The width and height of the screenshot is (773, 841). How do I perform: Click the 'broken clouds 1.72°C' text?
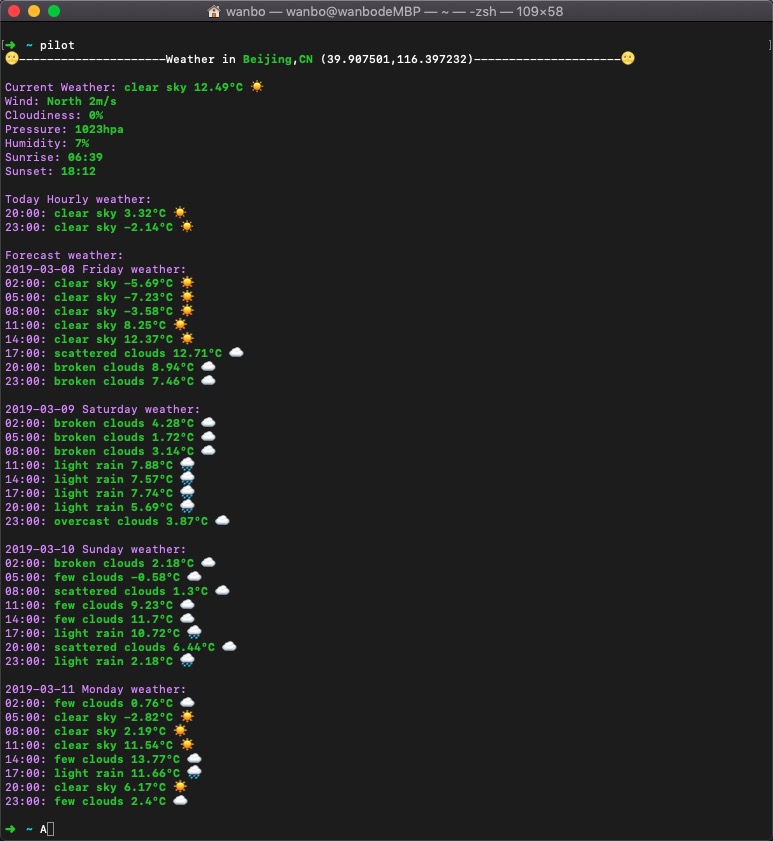(x=124, y=437)
